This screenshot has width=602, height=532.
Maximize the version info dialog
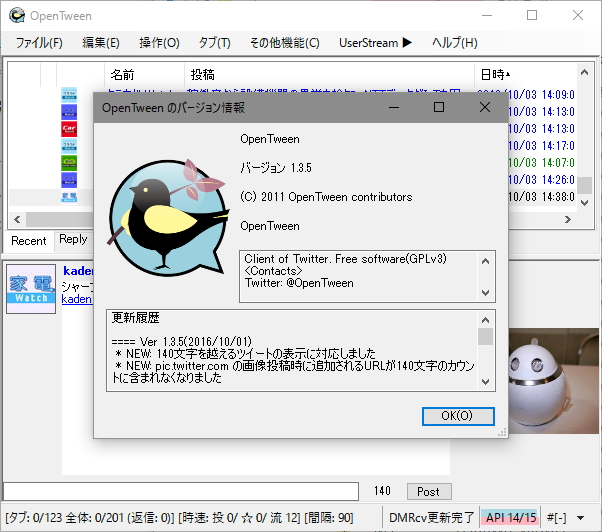pyautogui.click(x=439, y=107)
